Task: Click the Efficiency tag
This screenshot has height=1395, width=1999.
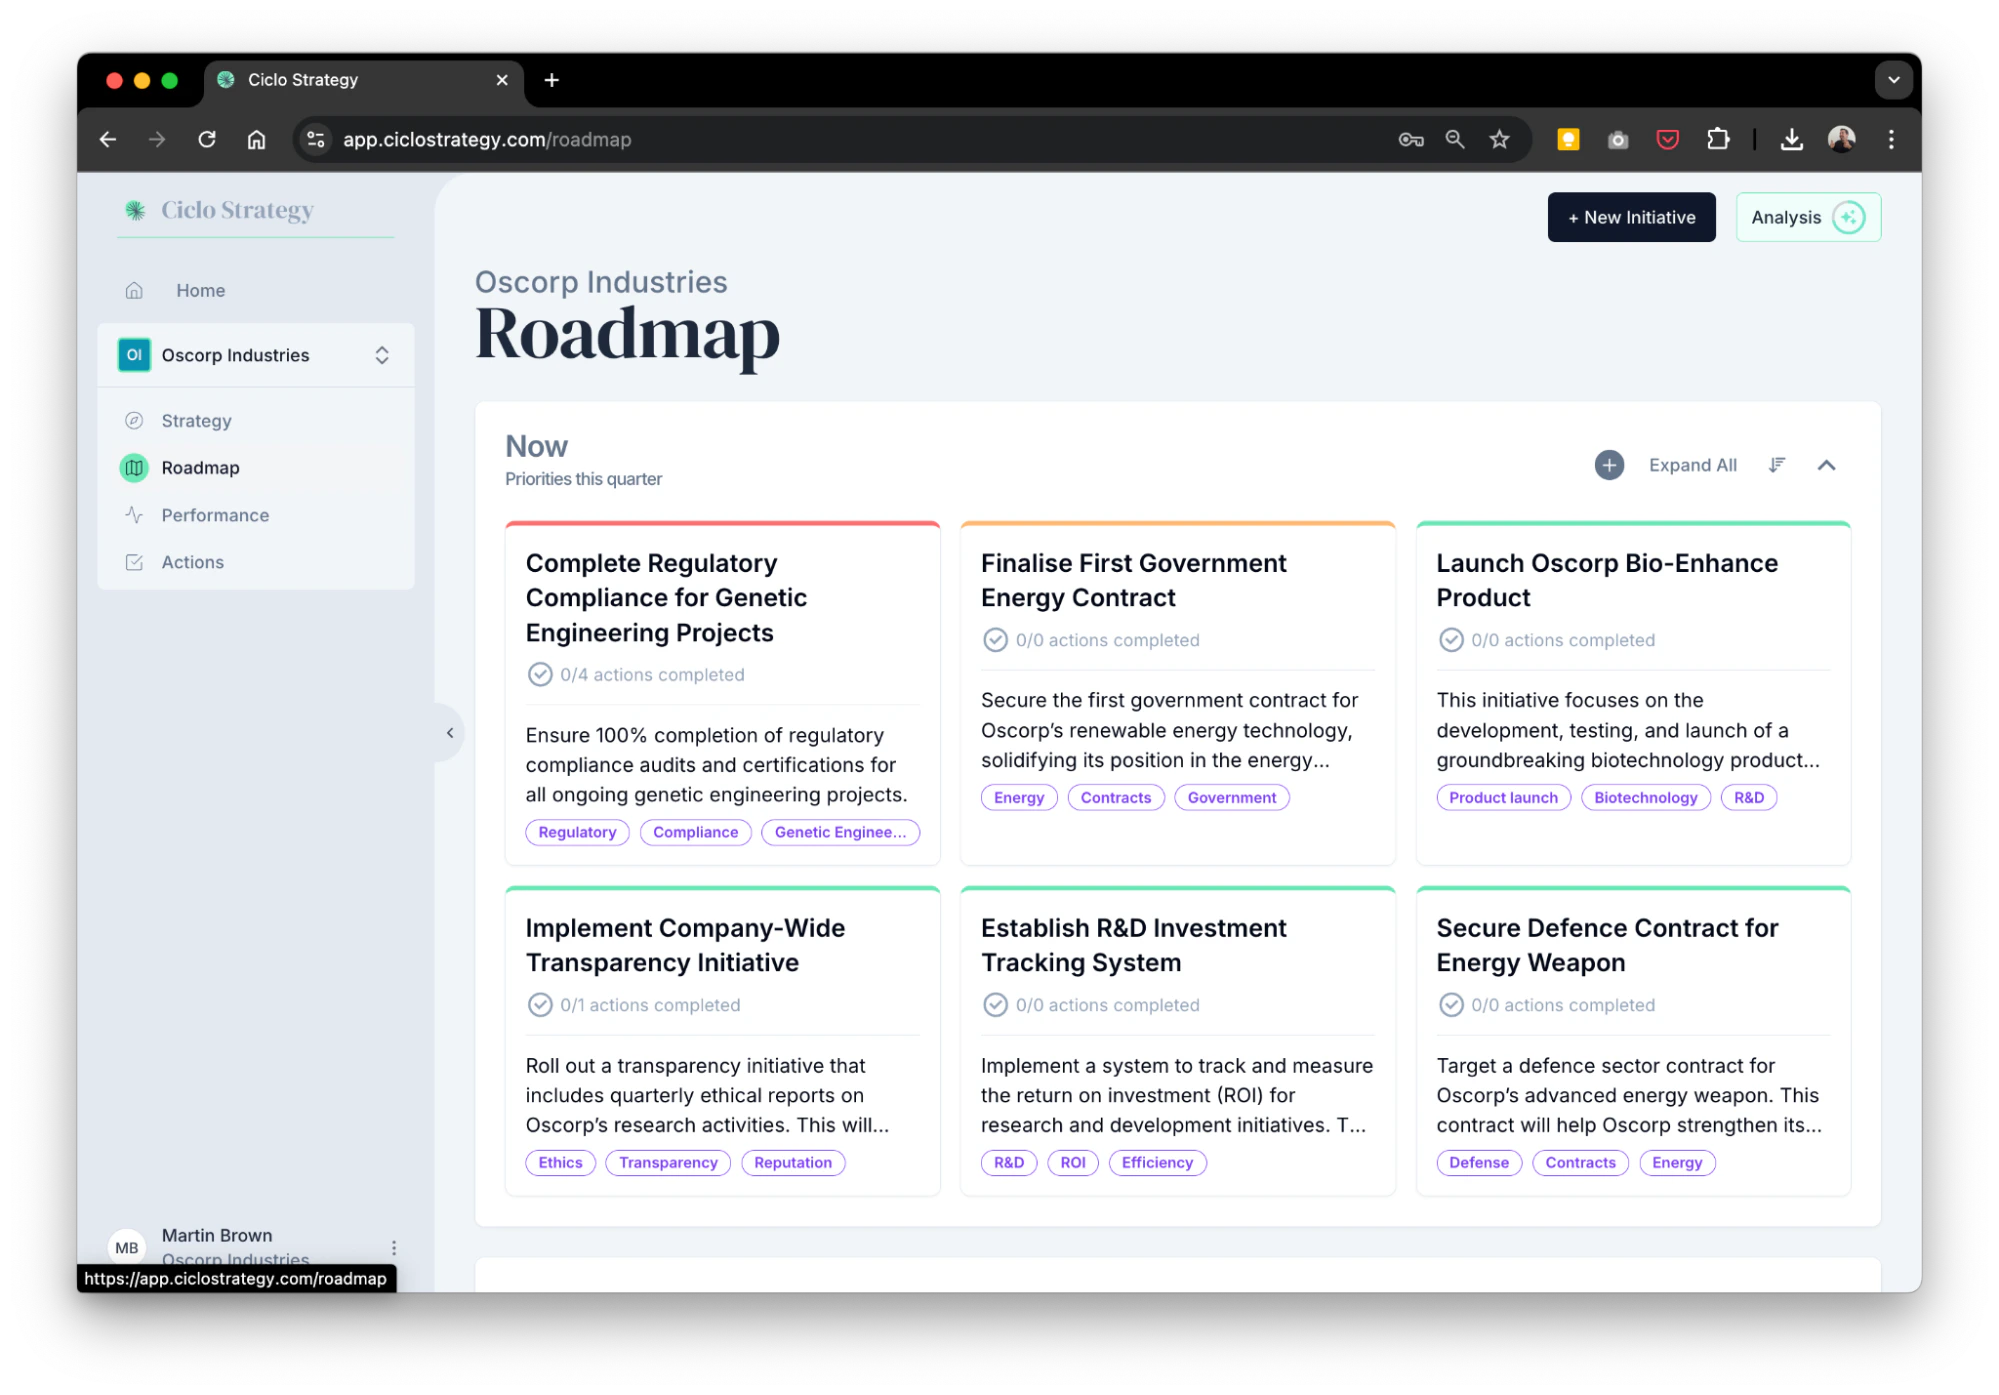Action: pos(1157,1163)
